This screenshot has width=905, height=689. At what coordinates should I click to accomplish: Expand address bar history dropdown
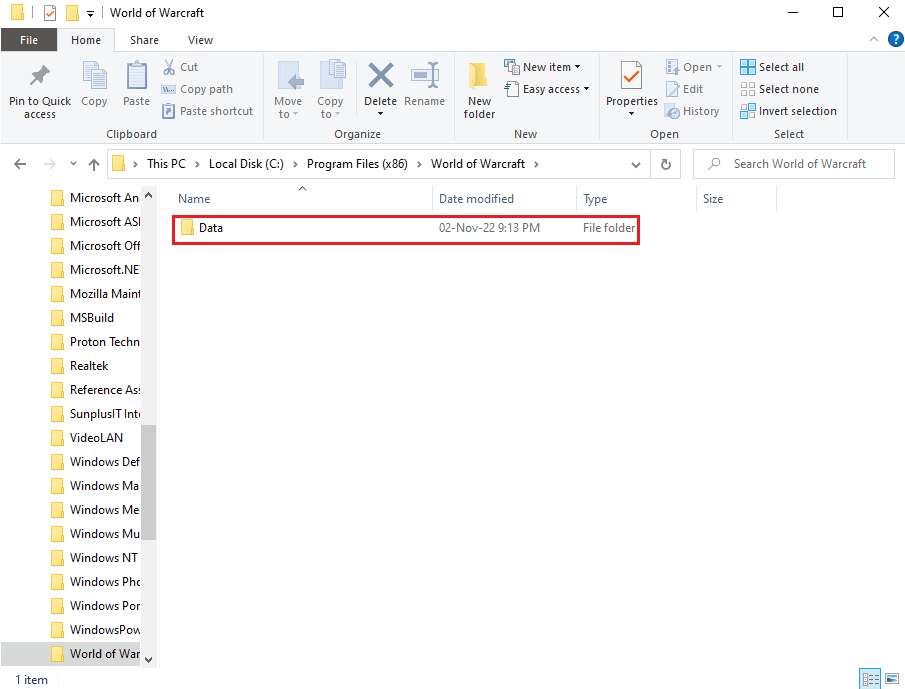coord(635,164)
